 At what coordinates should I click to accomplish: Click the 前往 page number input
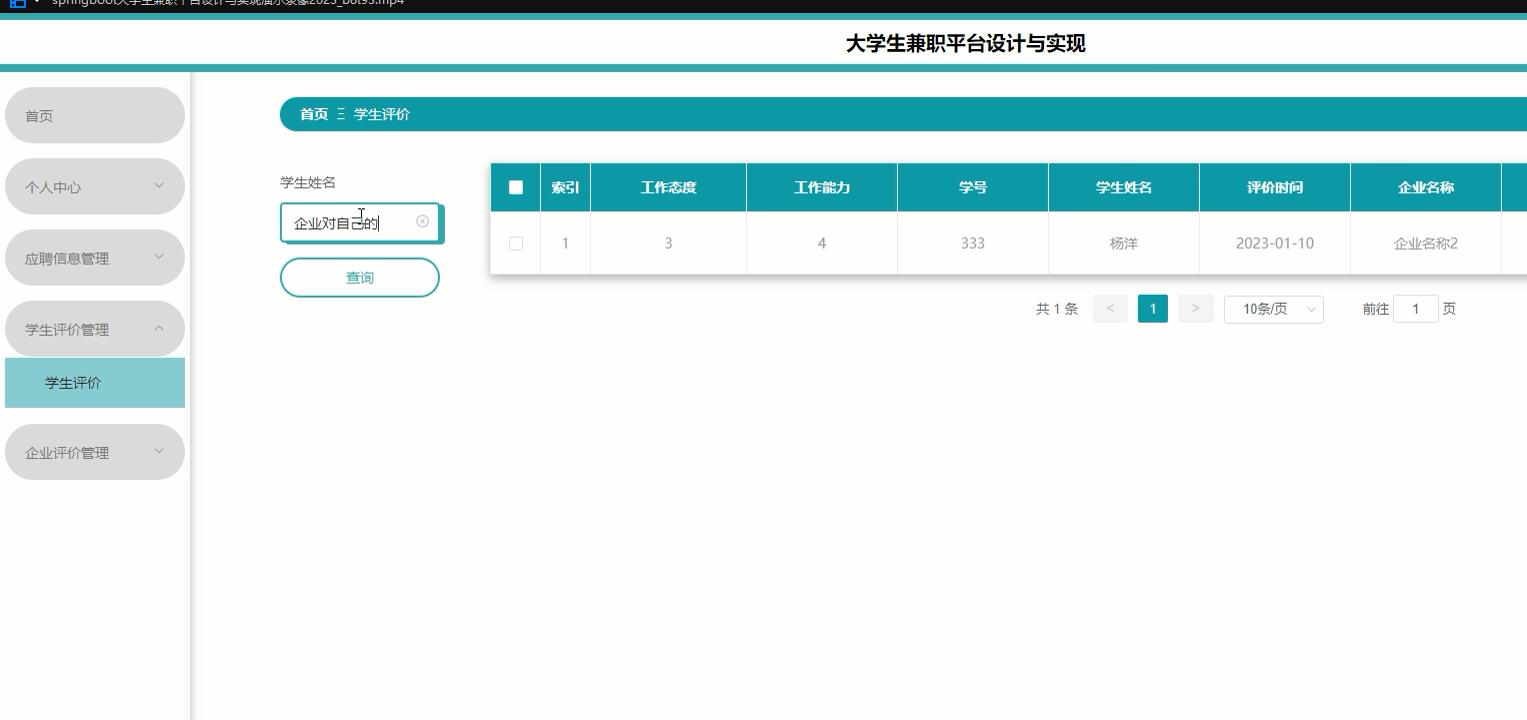coord(1415,309)
